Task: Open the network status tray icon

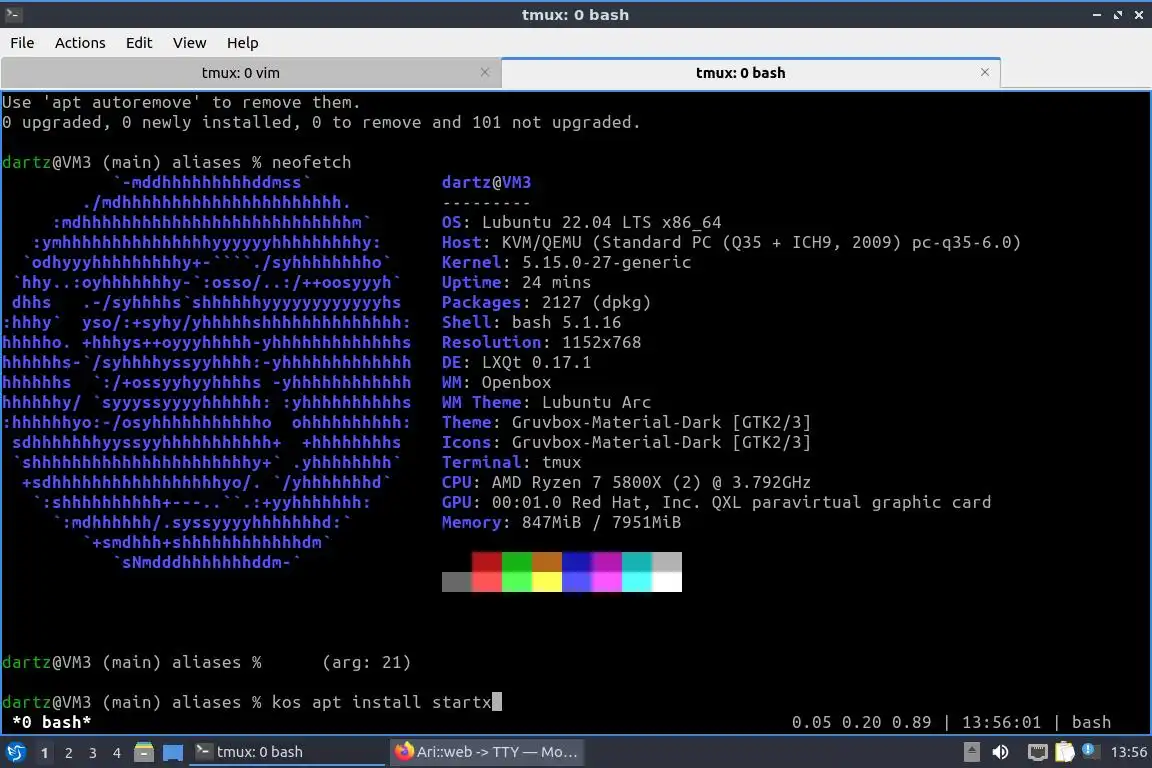Action: tap(1037, 752)
